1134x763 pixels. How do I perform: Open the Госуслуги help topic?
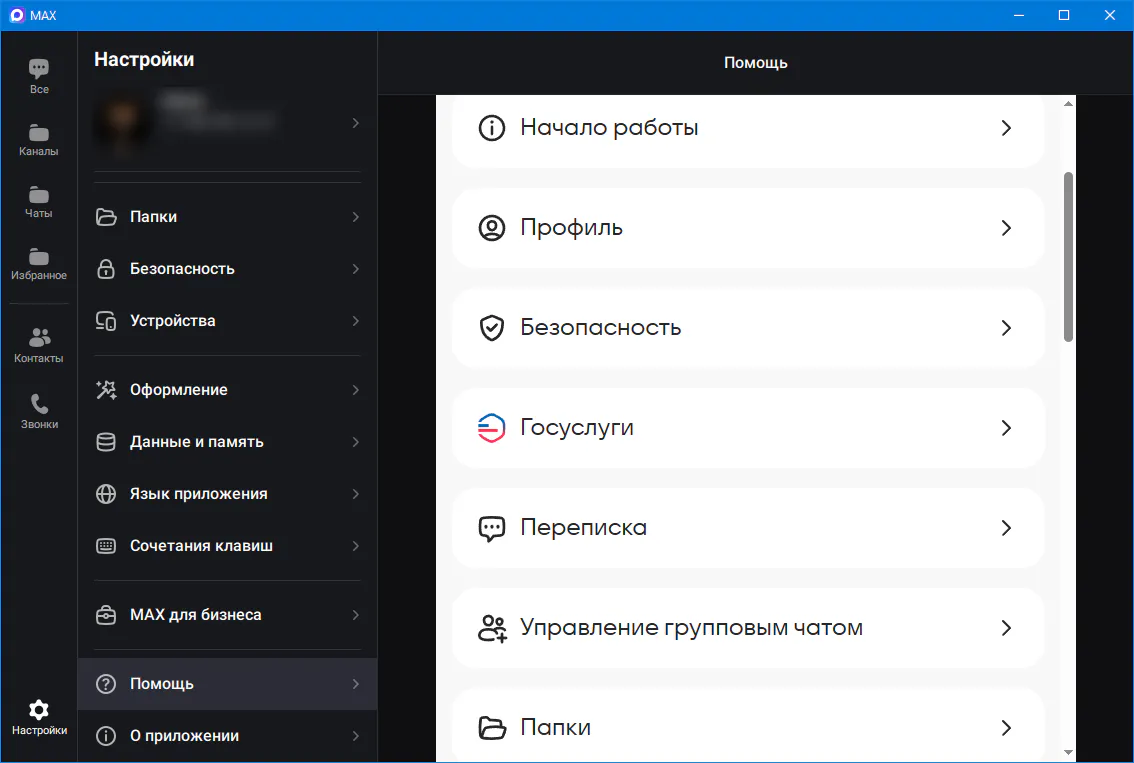click(x=748, y=427)
